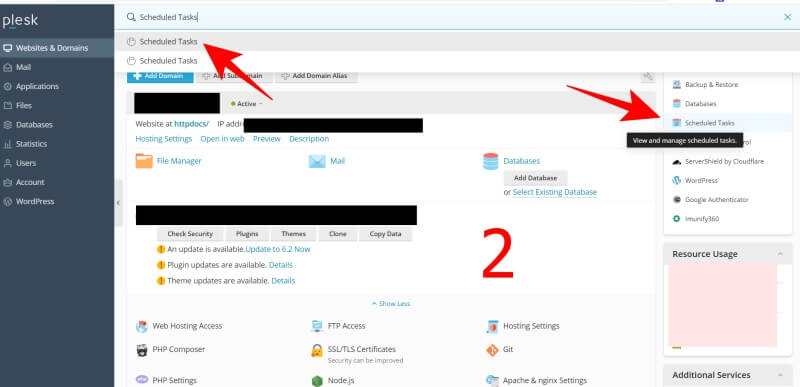Click the Clone button
The image size is (800, 387).
click(338, 234)
